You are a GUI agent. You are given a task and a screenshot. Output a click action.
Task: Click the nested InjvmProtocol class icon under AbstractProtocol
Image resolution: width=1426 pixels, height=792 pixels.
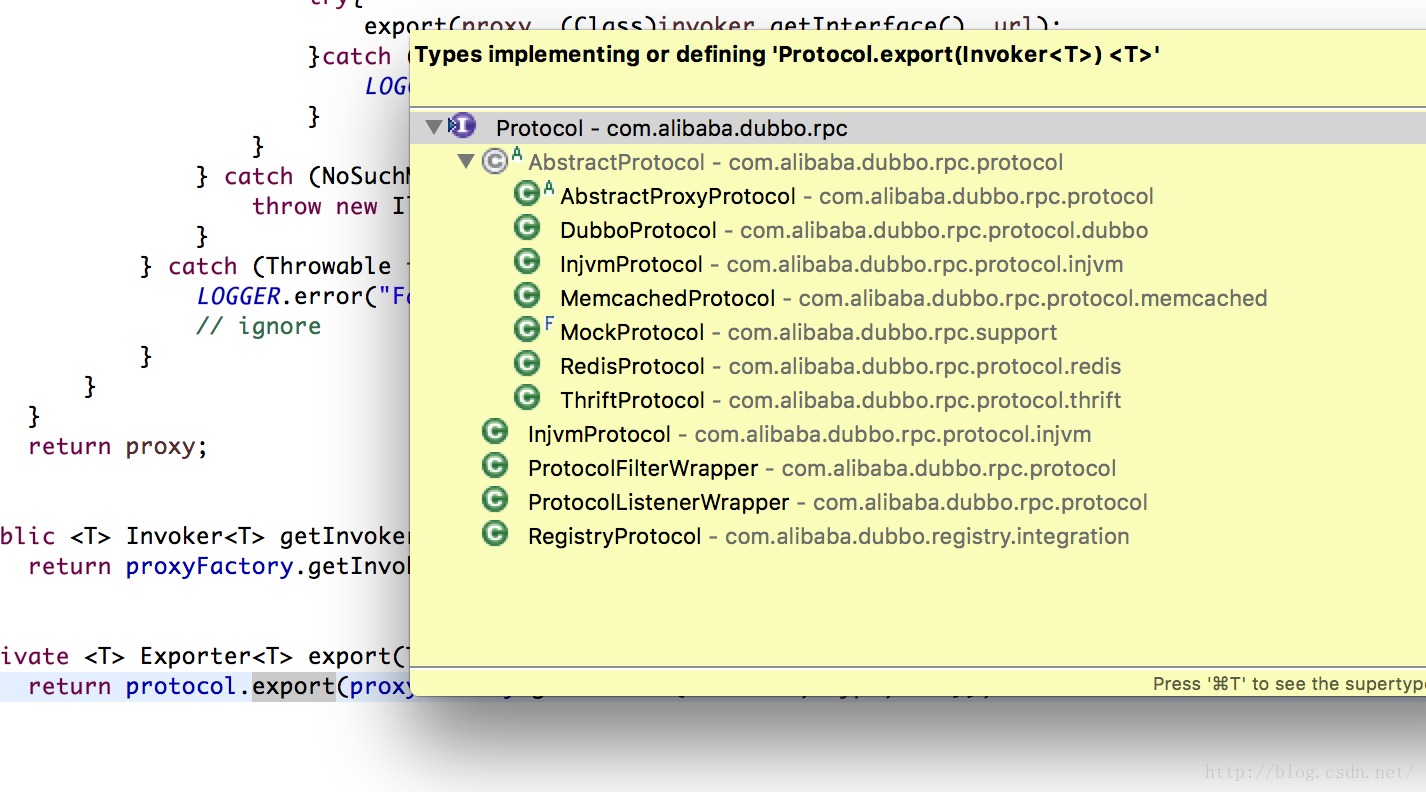point(527,262)
